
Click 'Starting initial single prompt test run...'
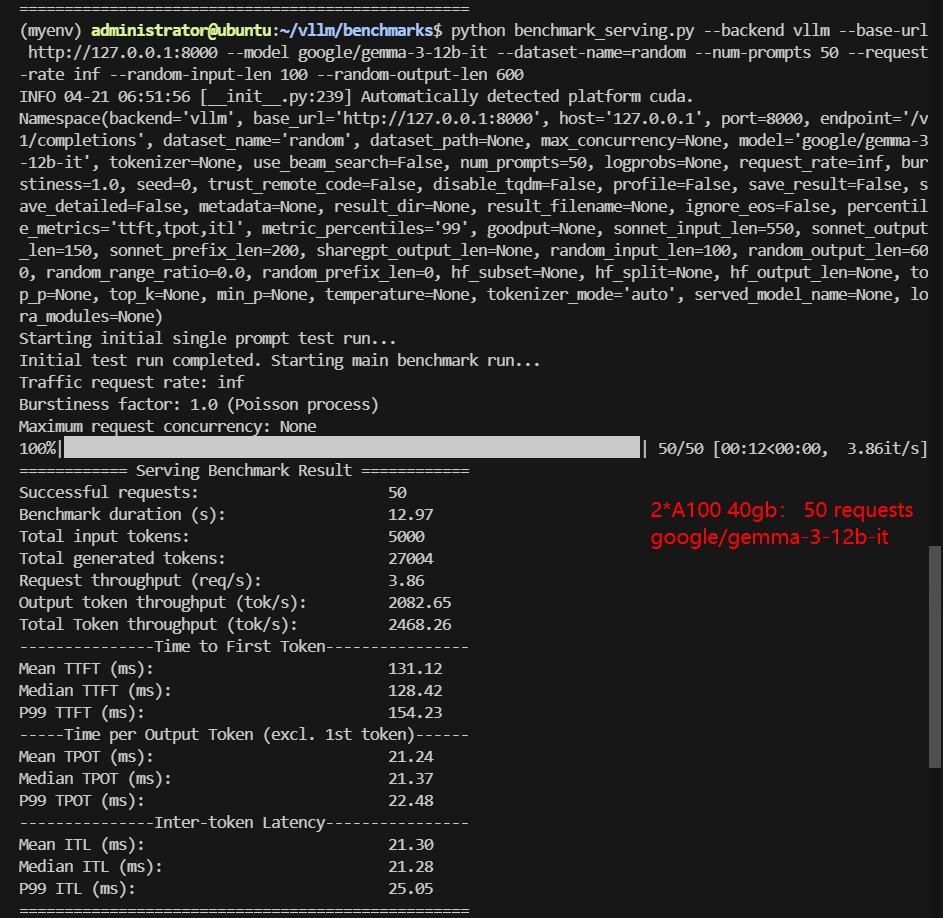(x=207, y=339)
